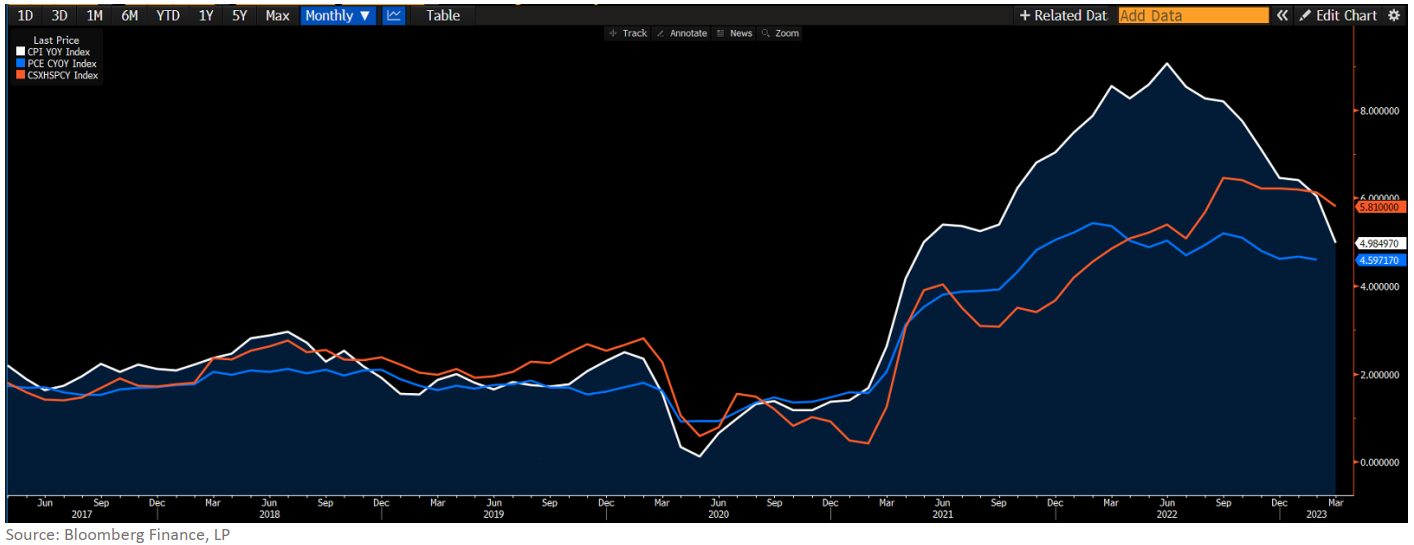Image resolution: width=1414 pixels, height=545 pixels.
Task: Open the Related Data panel
Action: click(1063, 15)
